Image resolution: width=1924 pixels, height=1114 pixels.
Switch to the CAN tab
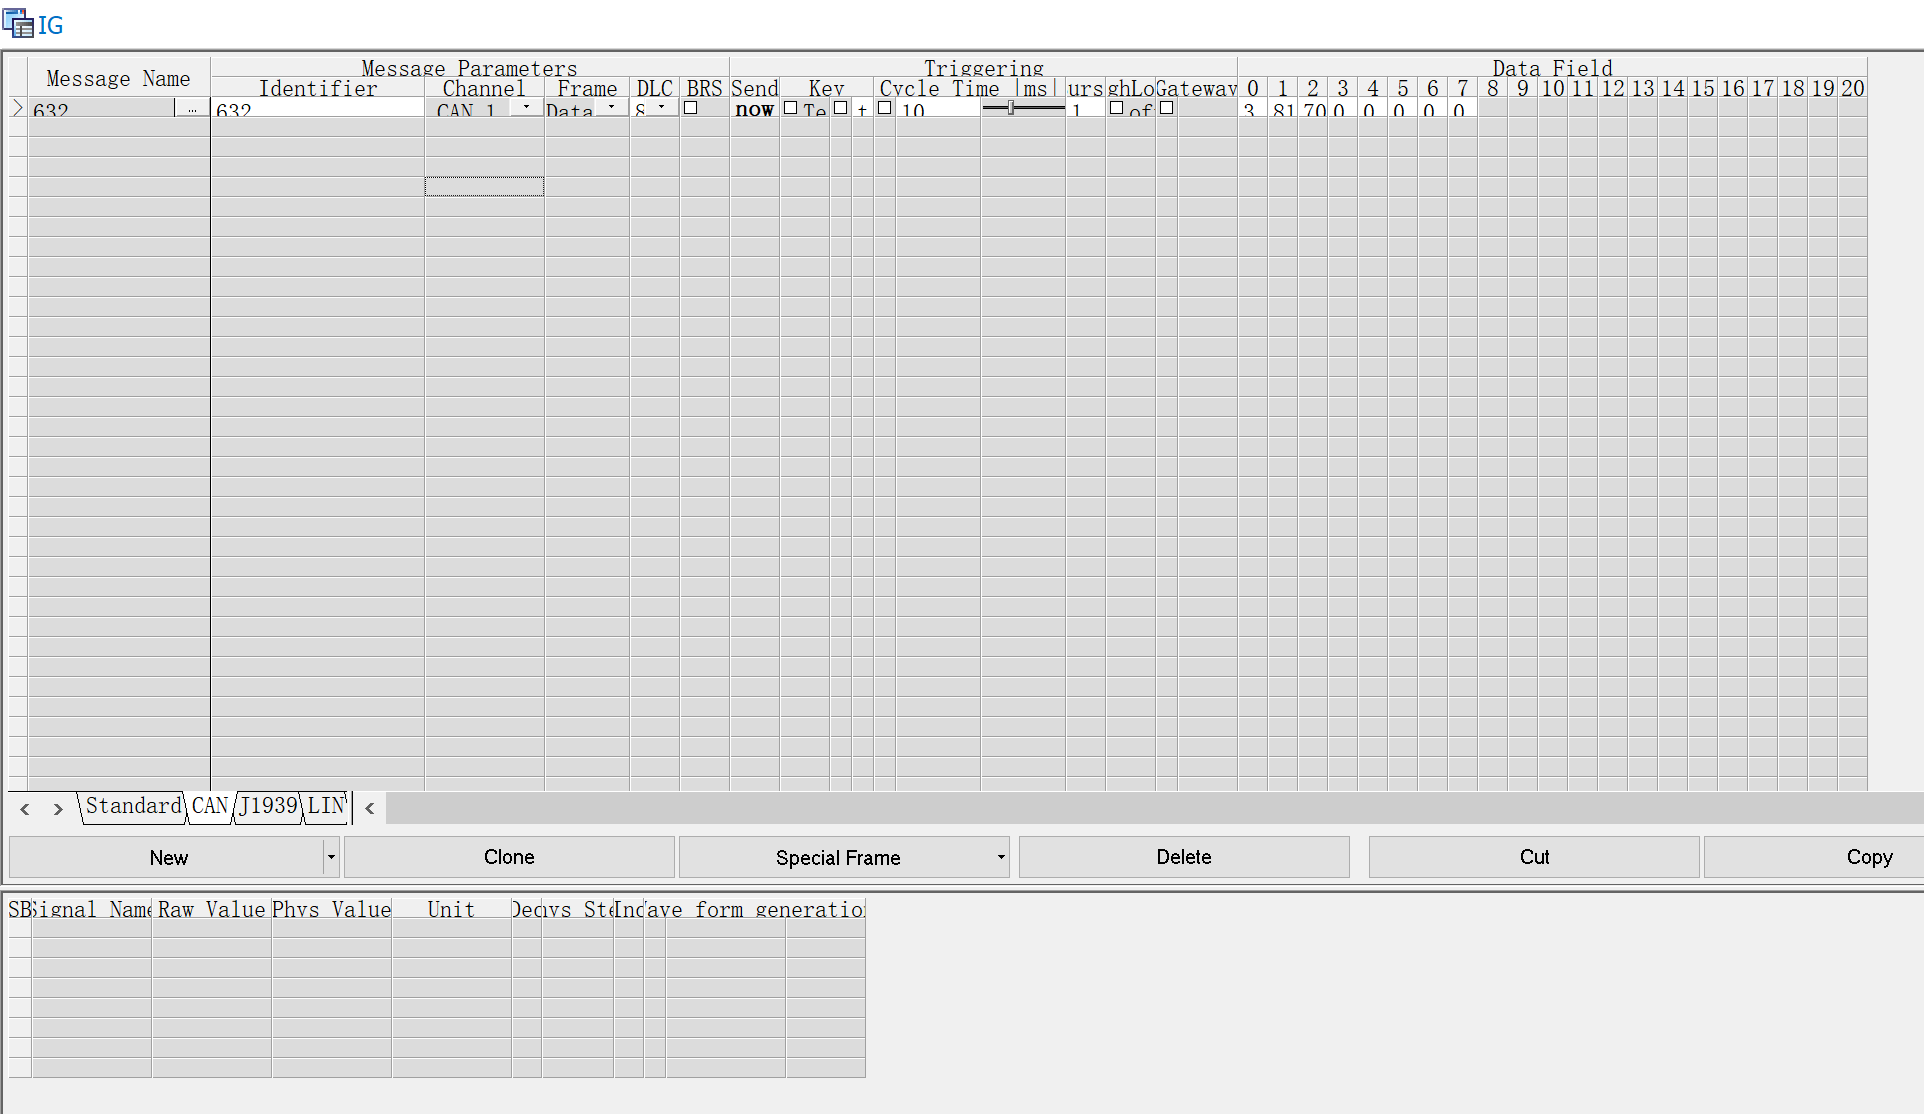210,806
